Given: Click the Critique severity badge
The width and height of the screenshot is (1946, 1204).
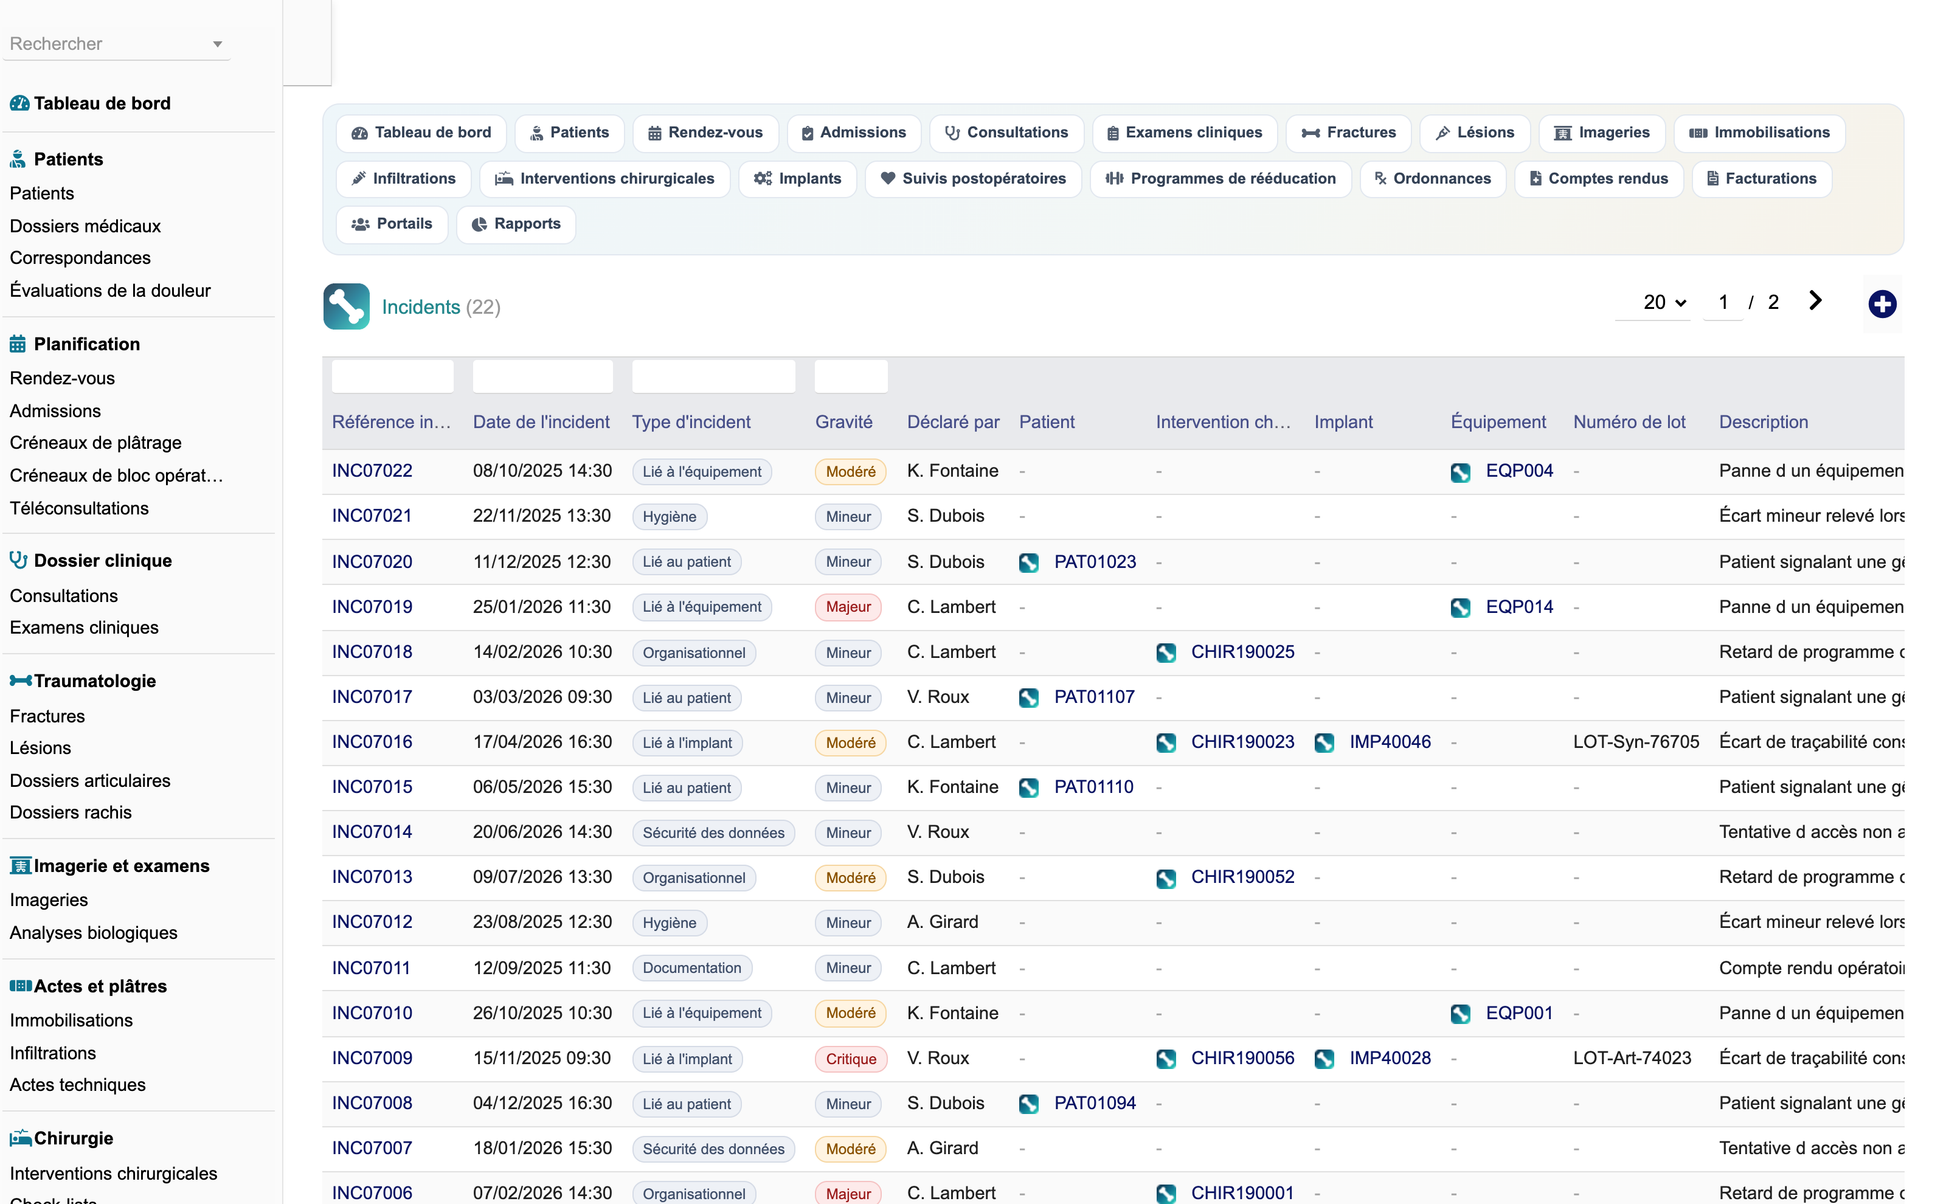Looking at the screenshot, I should (x=850, y=1059).
